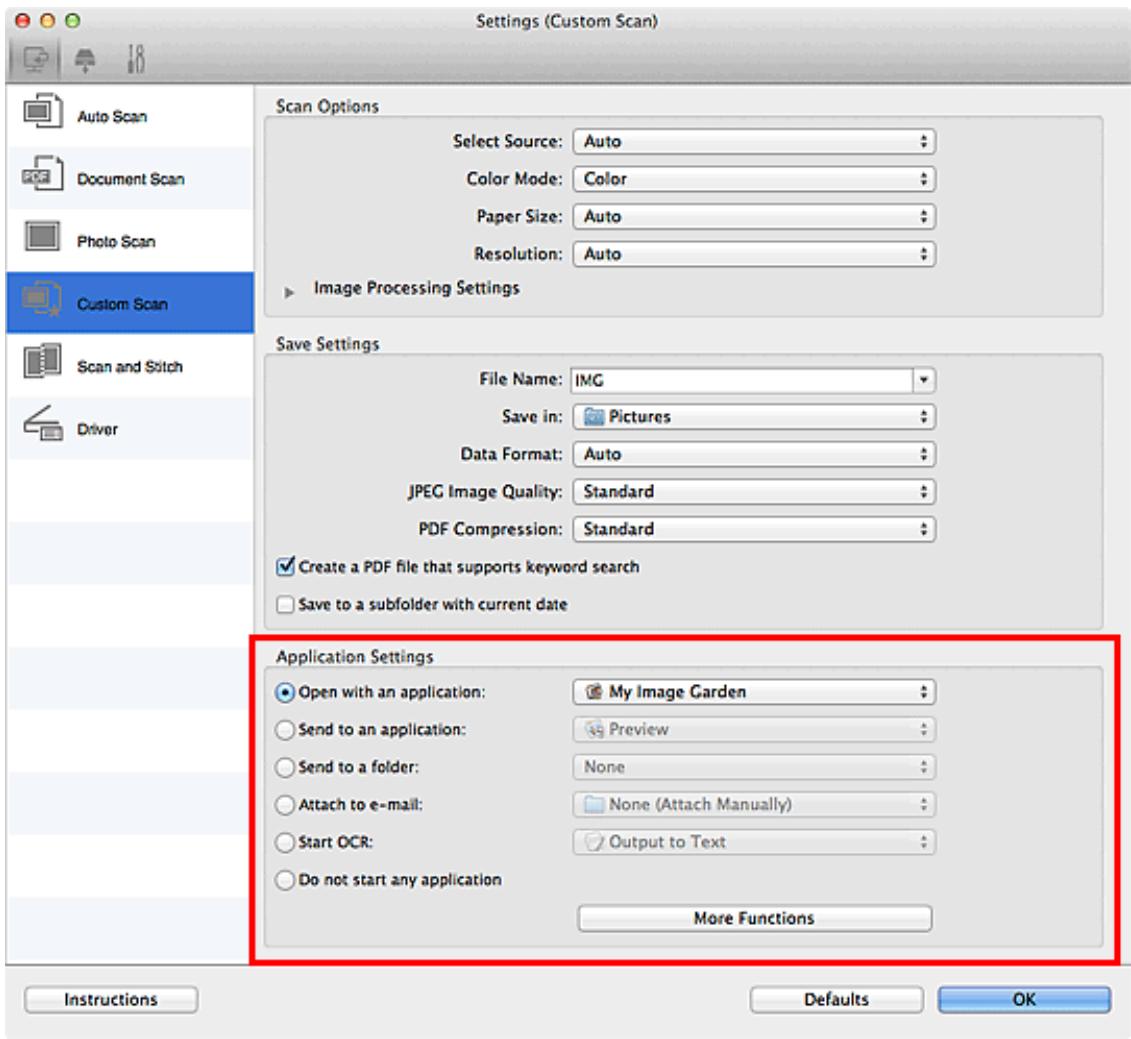
Task: Click the Photo Scan icon
Action: point(43,236)
